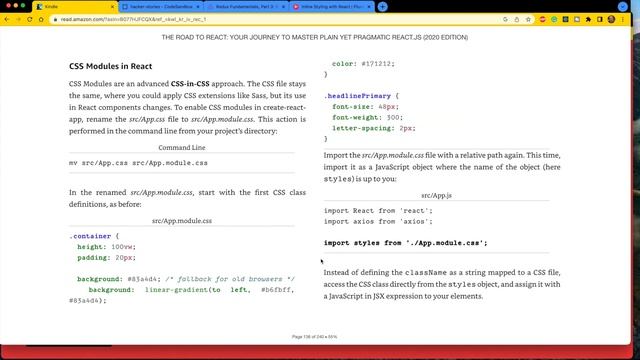Viewport: 640px width, 360px height.
Task: Click the 'fallback for old browsers' comment
Action: (x=230, y=279)
